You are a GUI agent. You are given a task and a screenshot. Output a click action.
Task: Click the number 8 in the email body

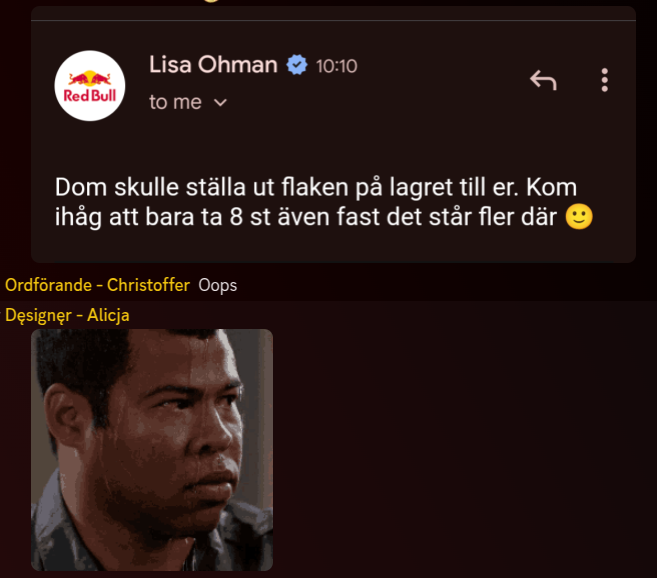236,217
